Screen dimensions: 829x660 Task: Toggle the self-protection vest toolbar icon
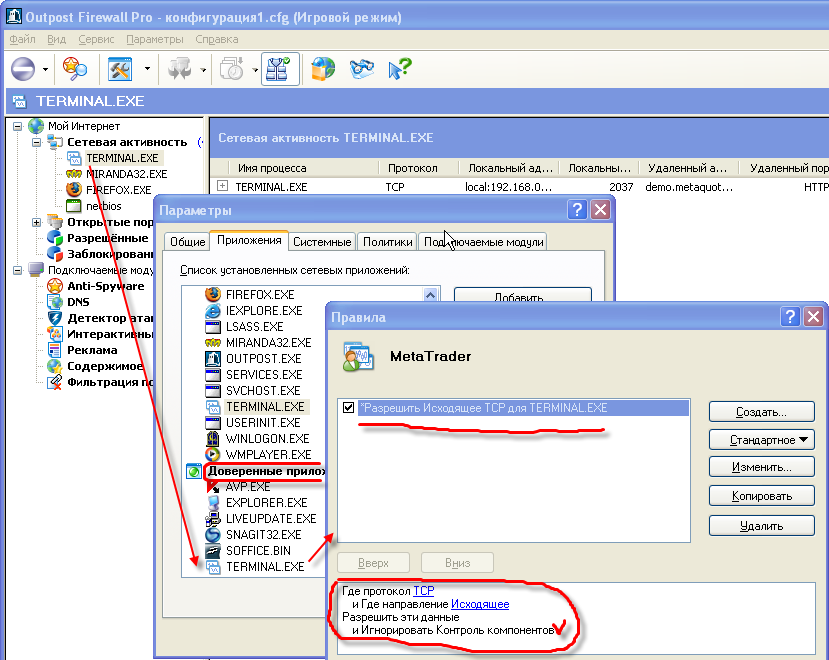coord(280,69)
